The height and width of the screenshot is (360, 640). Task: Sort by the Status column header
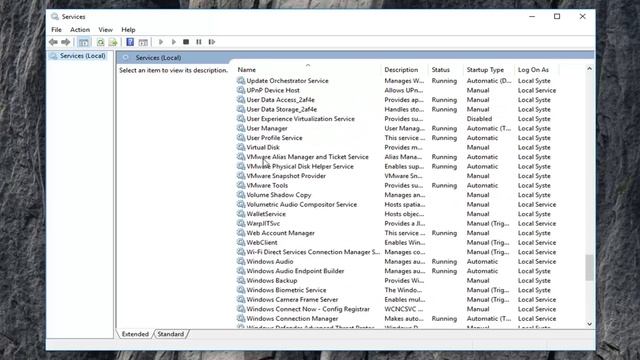pyautogui.click(x=446, y=70)
